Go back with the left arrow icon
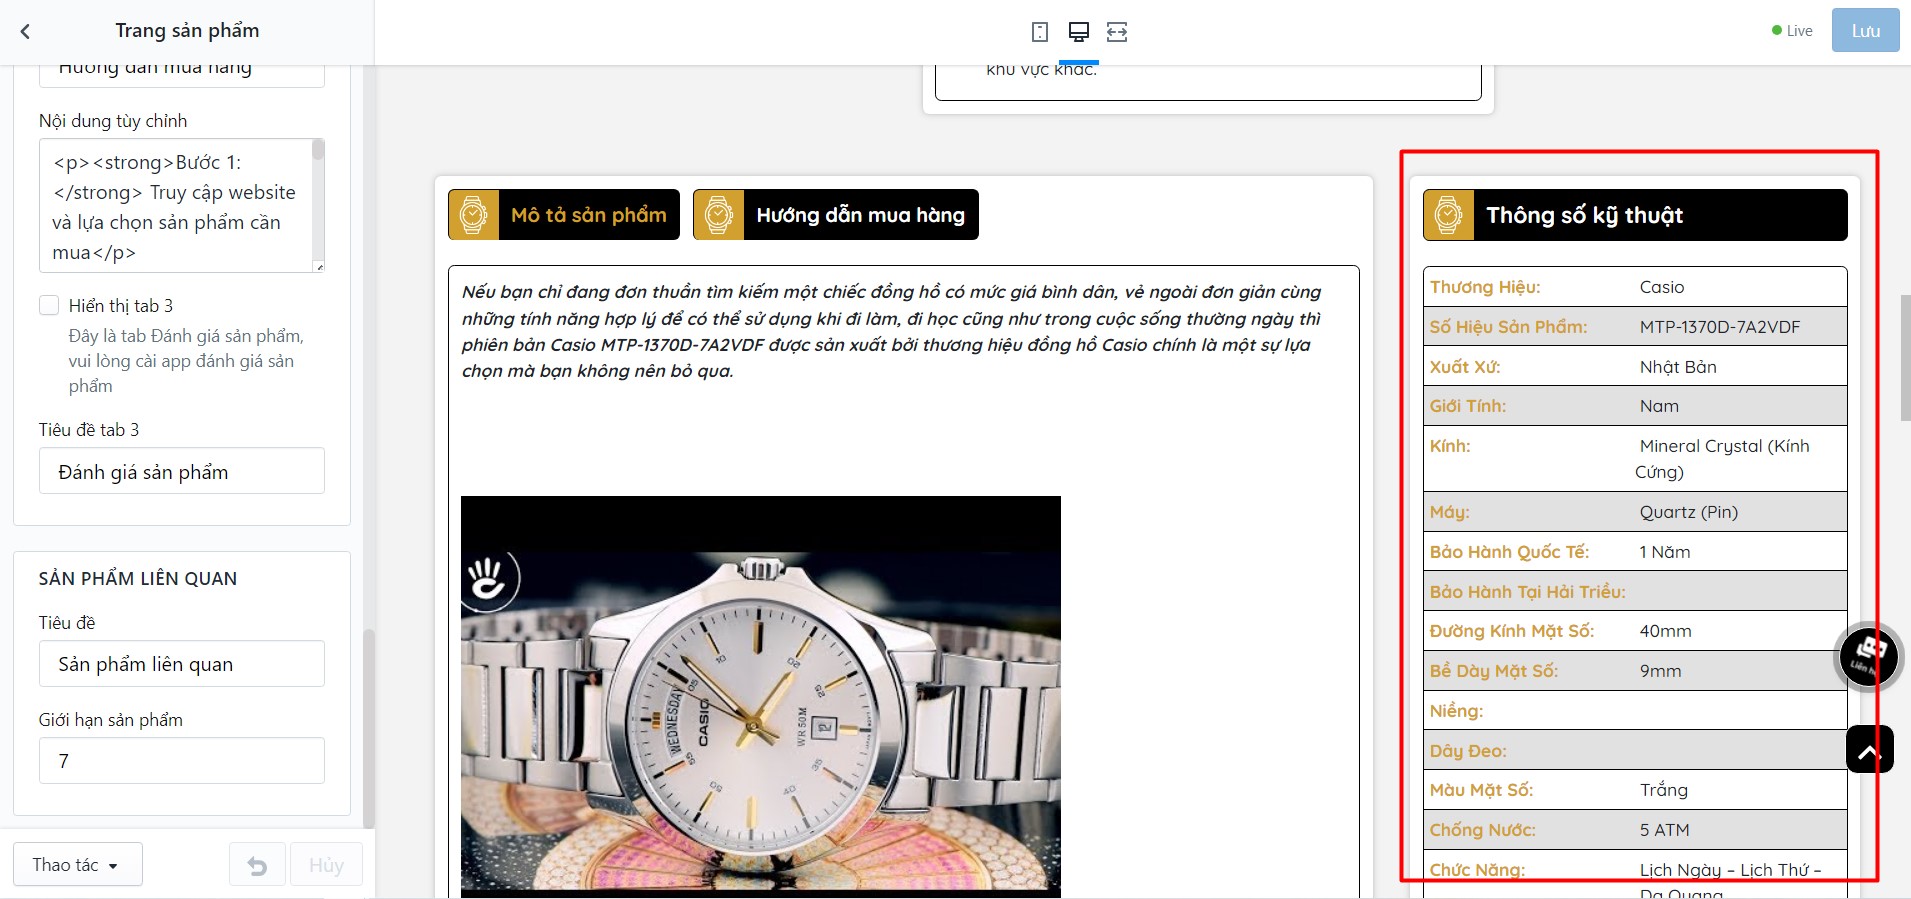Screen dimensions: 1911x899 (x=25, y=31)
